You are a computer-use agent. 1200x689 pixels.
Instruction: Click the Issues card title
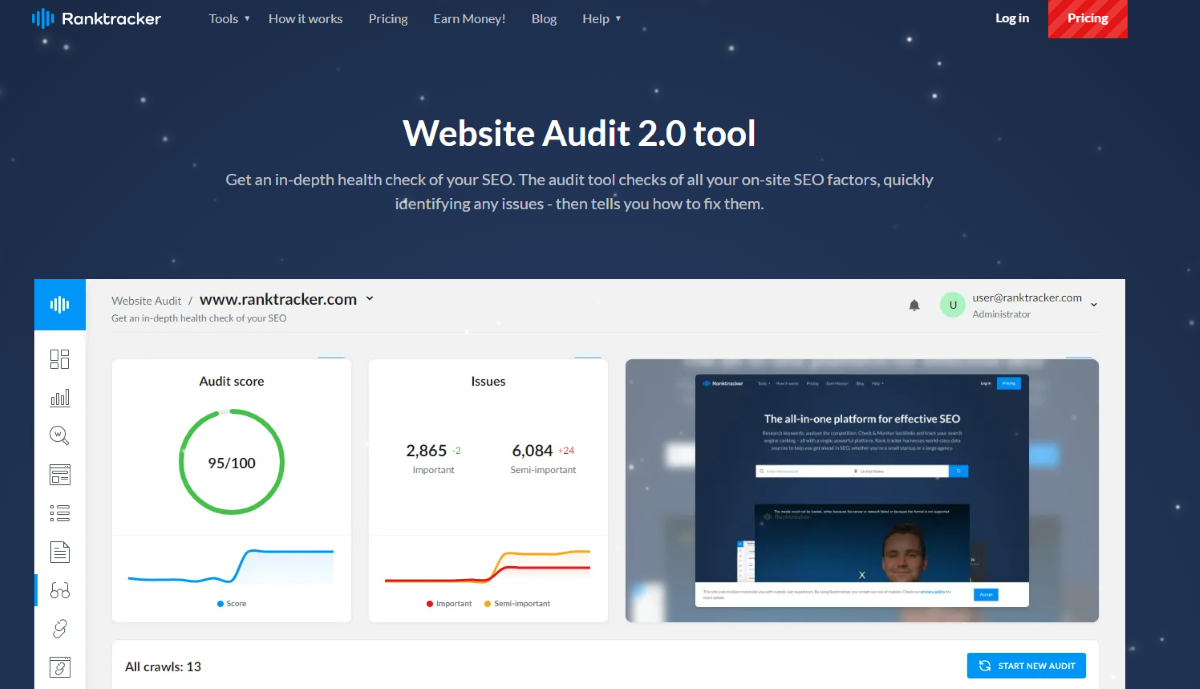(488, 381)
